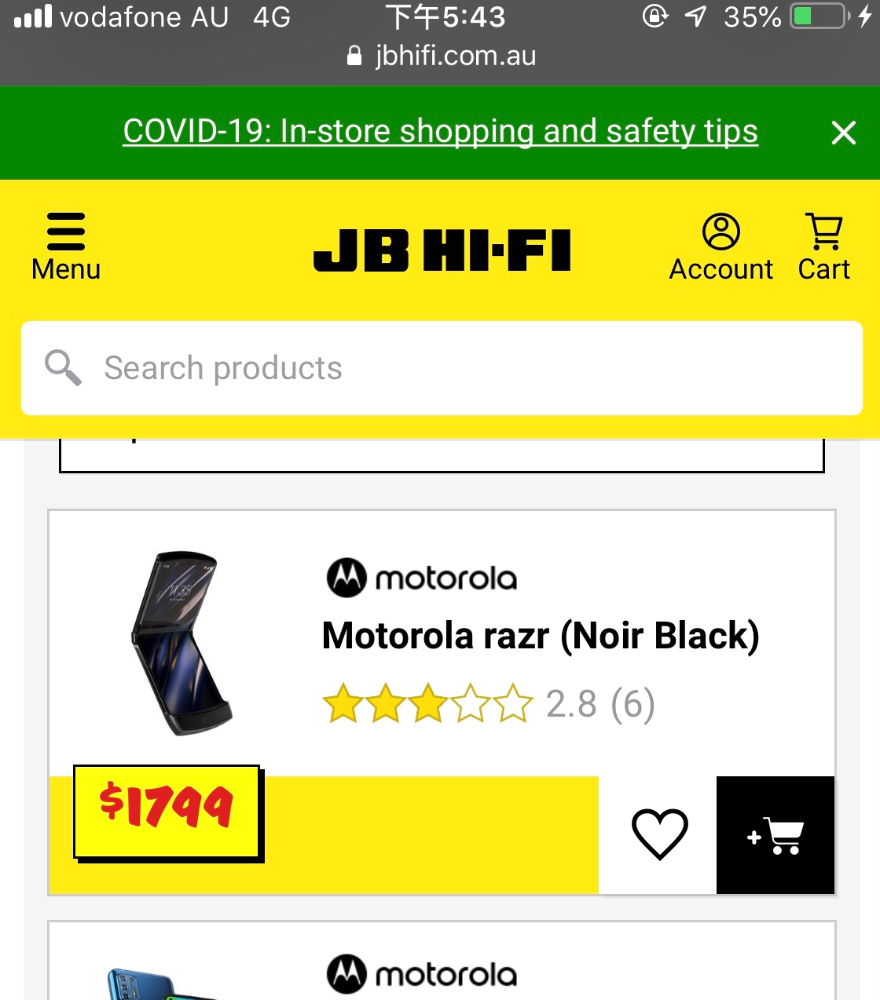Open the blue Motorola phone thumbnail

pos(163,984)
